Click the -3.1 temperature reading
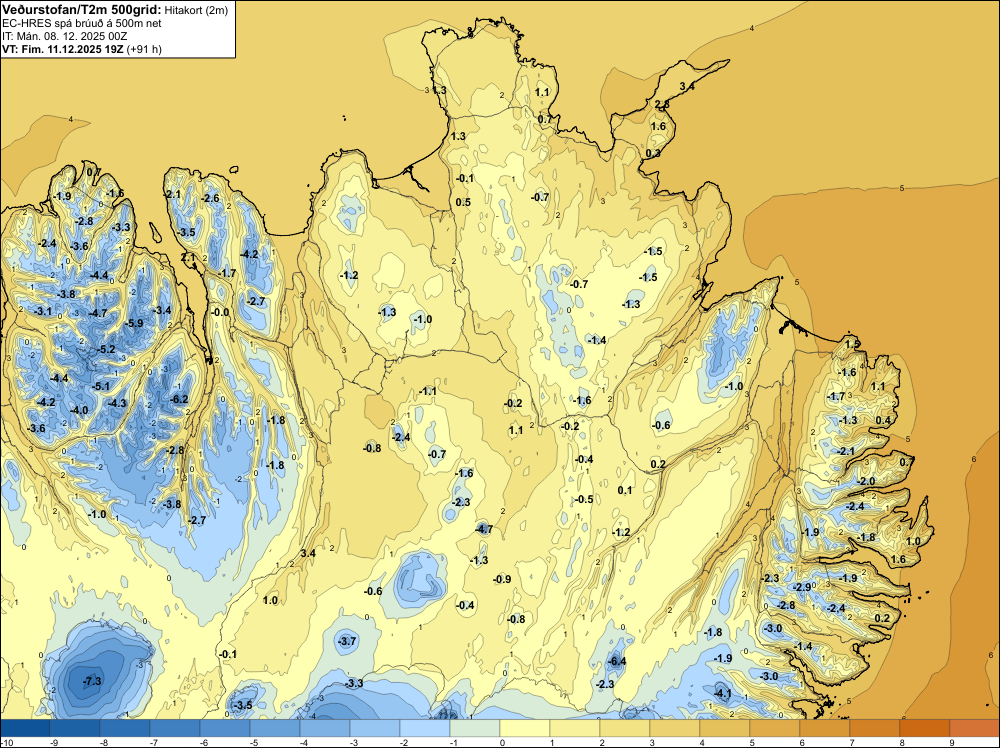This screenshot has width=1000, height=748. [43, 311]
